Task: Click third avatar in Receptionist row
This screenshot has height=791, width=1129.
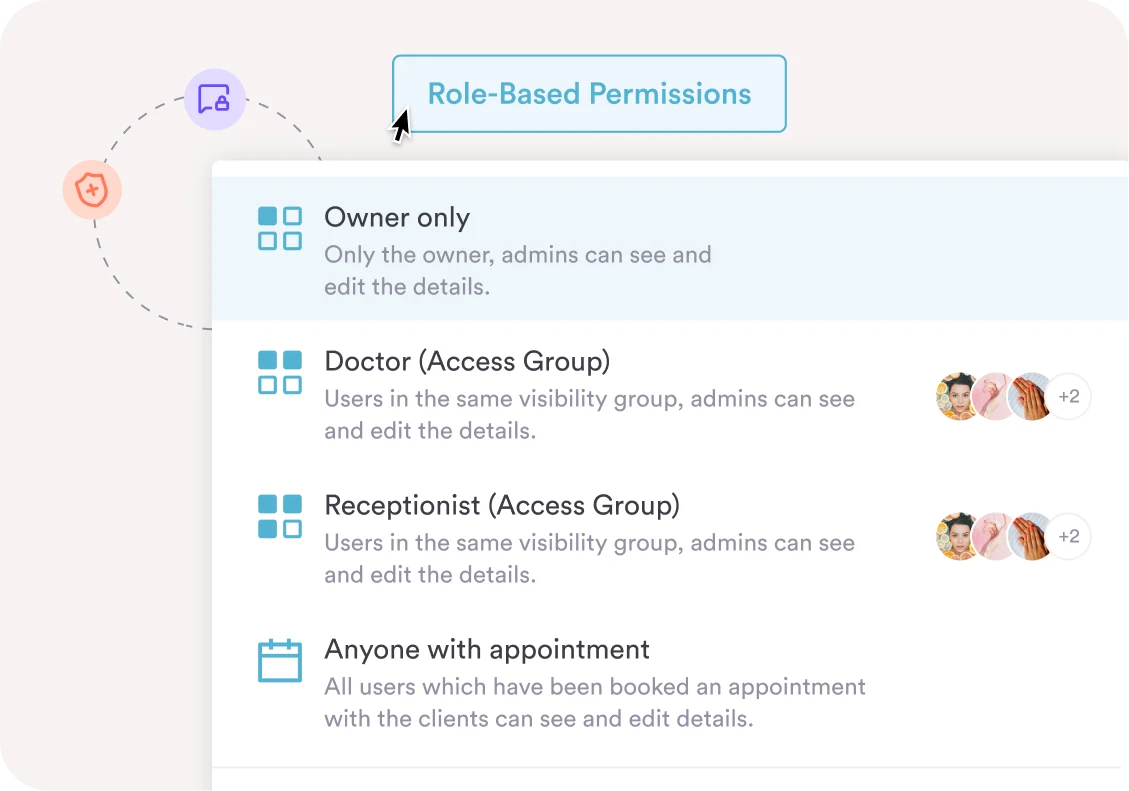Action: [x=1030, y=537]
